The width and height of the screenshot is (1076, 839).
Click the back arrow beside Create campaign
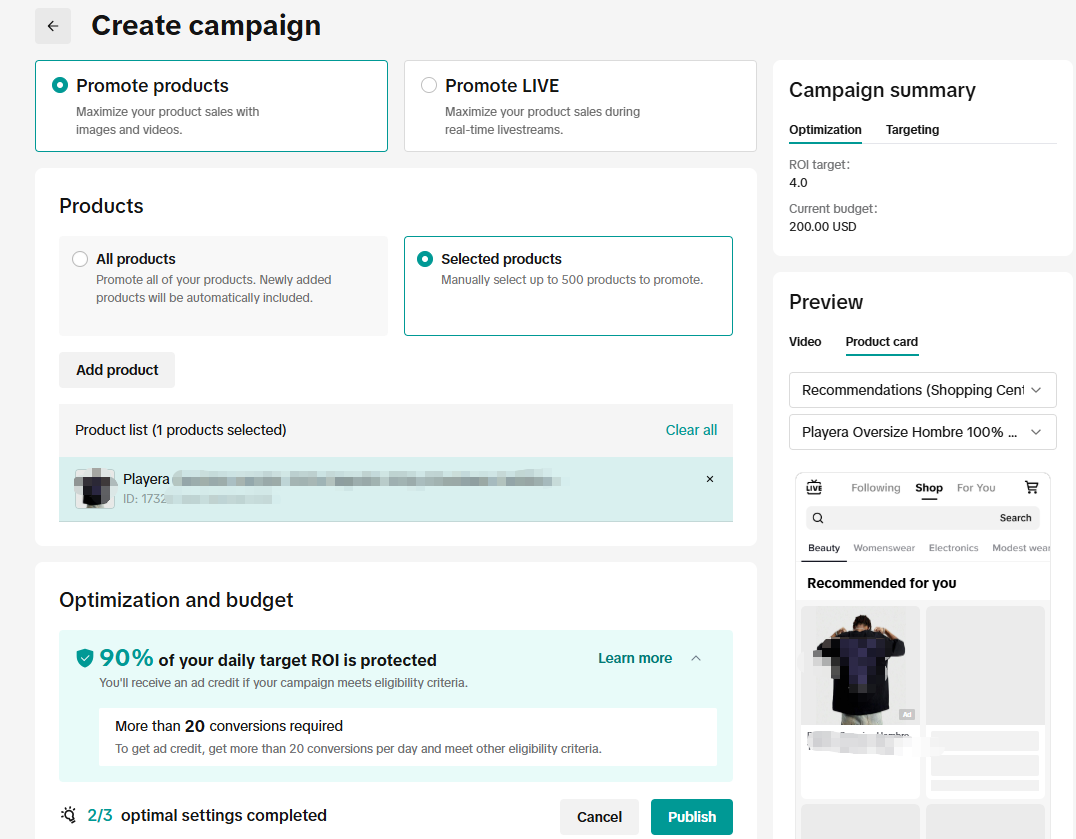point(53,26)
